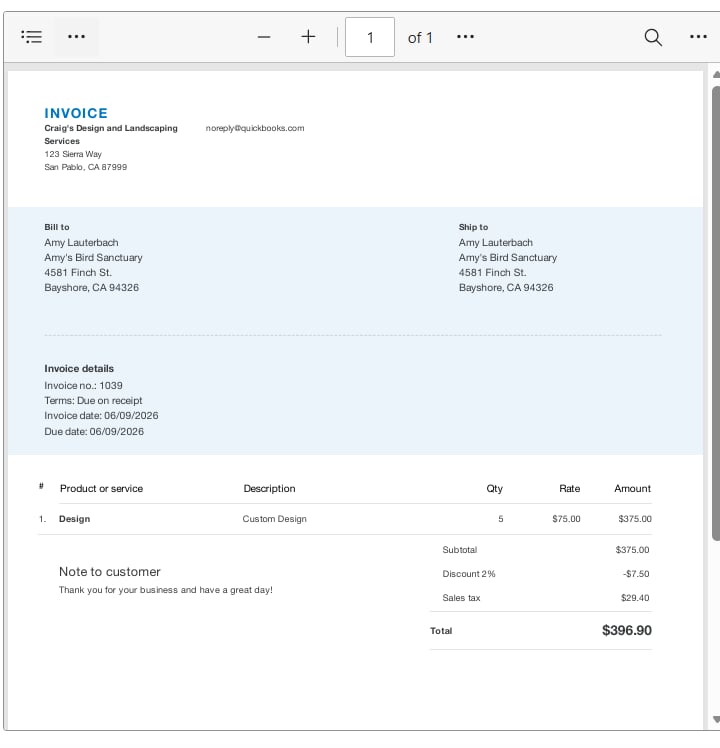Click the '$75.00' rate value
This screenshot has width=720, height=748.
click(566, 519)
